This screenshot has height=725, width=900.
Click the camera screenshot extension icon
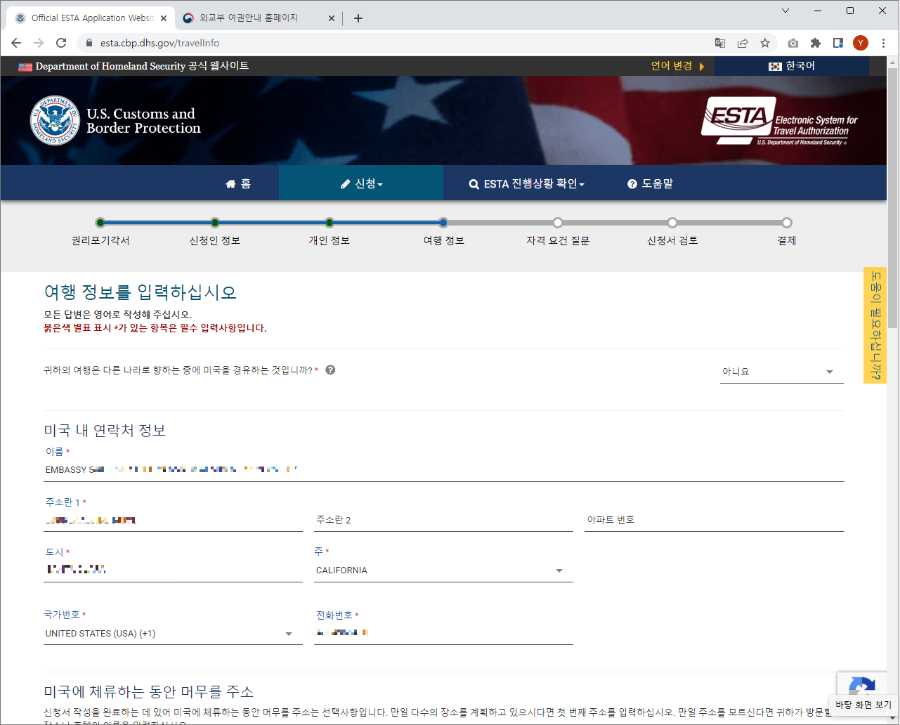click(793, 43)
